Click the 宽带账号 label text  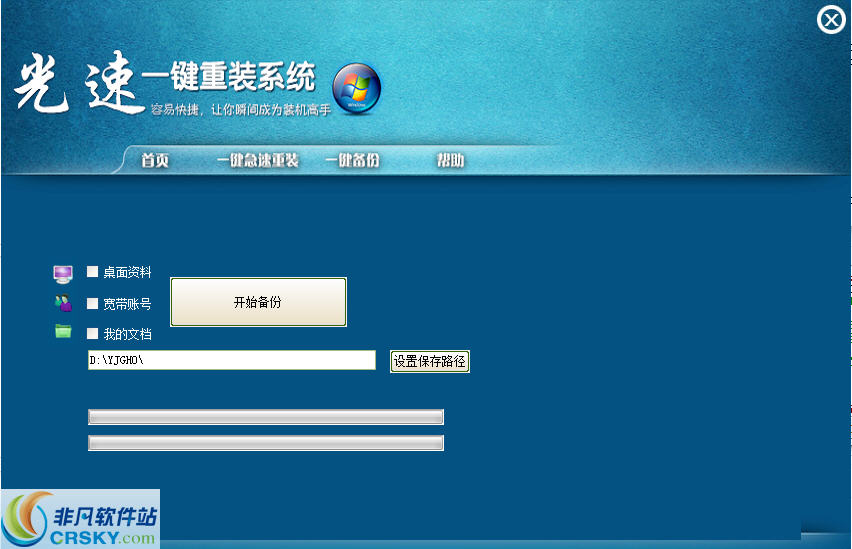(x=127, y=304)
